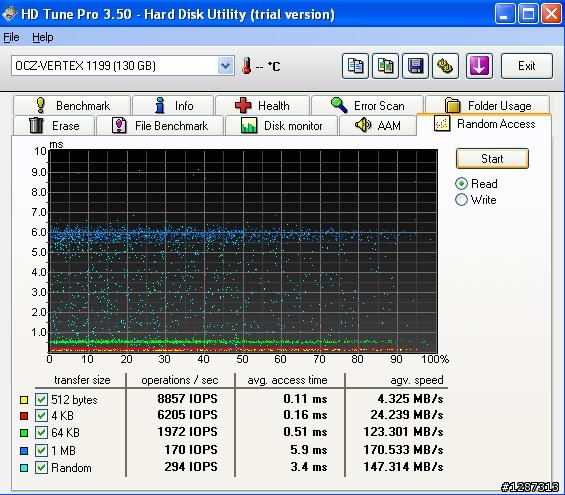The image size is (565, 495).
Task: Switch to the Erase tab
Action: [x=54, y=125]
